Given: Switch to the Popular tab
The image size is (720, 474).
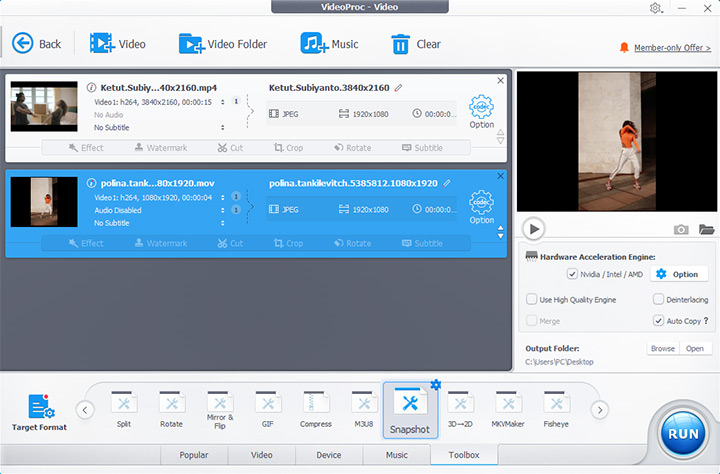Looking at the screenshot, I should click(194, 455).
